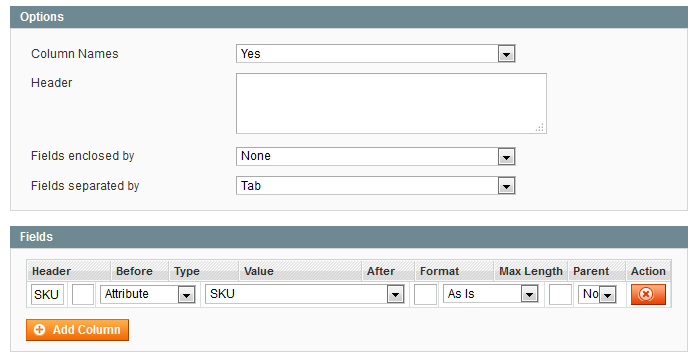Click the Options section title bar

click(x=349, y=17)
